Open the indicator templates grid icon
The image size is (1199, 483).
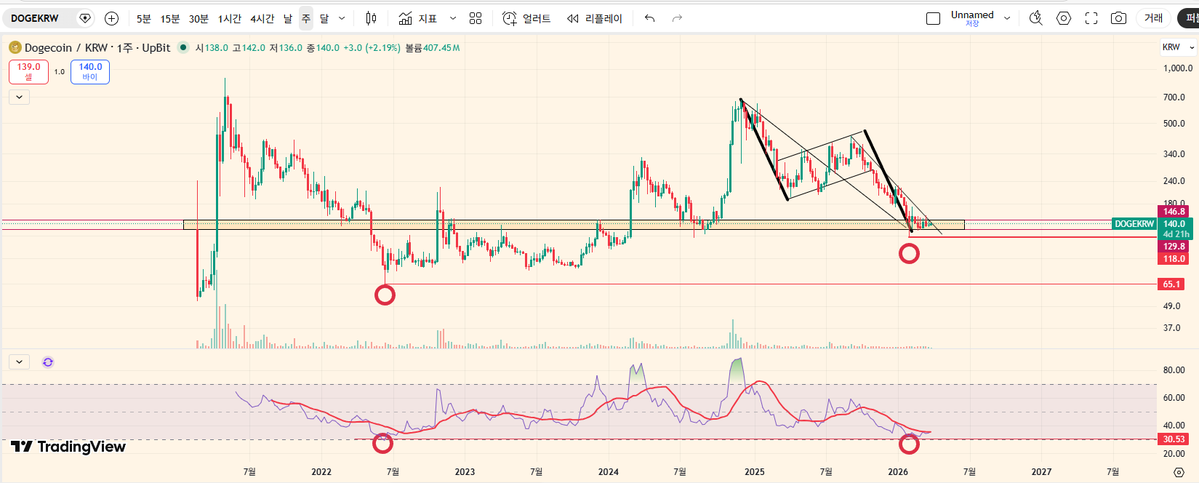coord(476,18)
